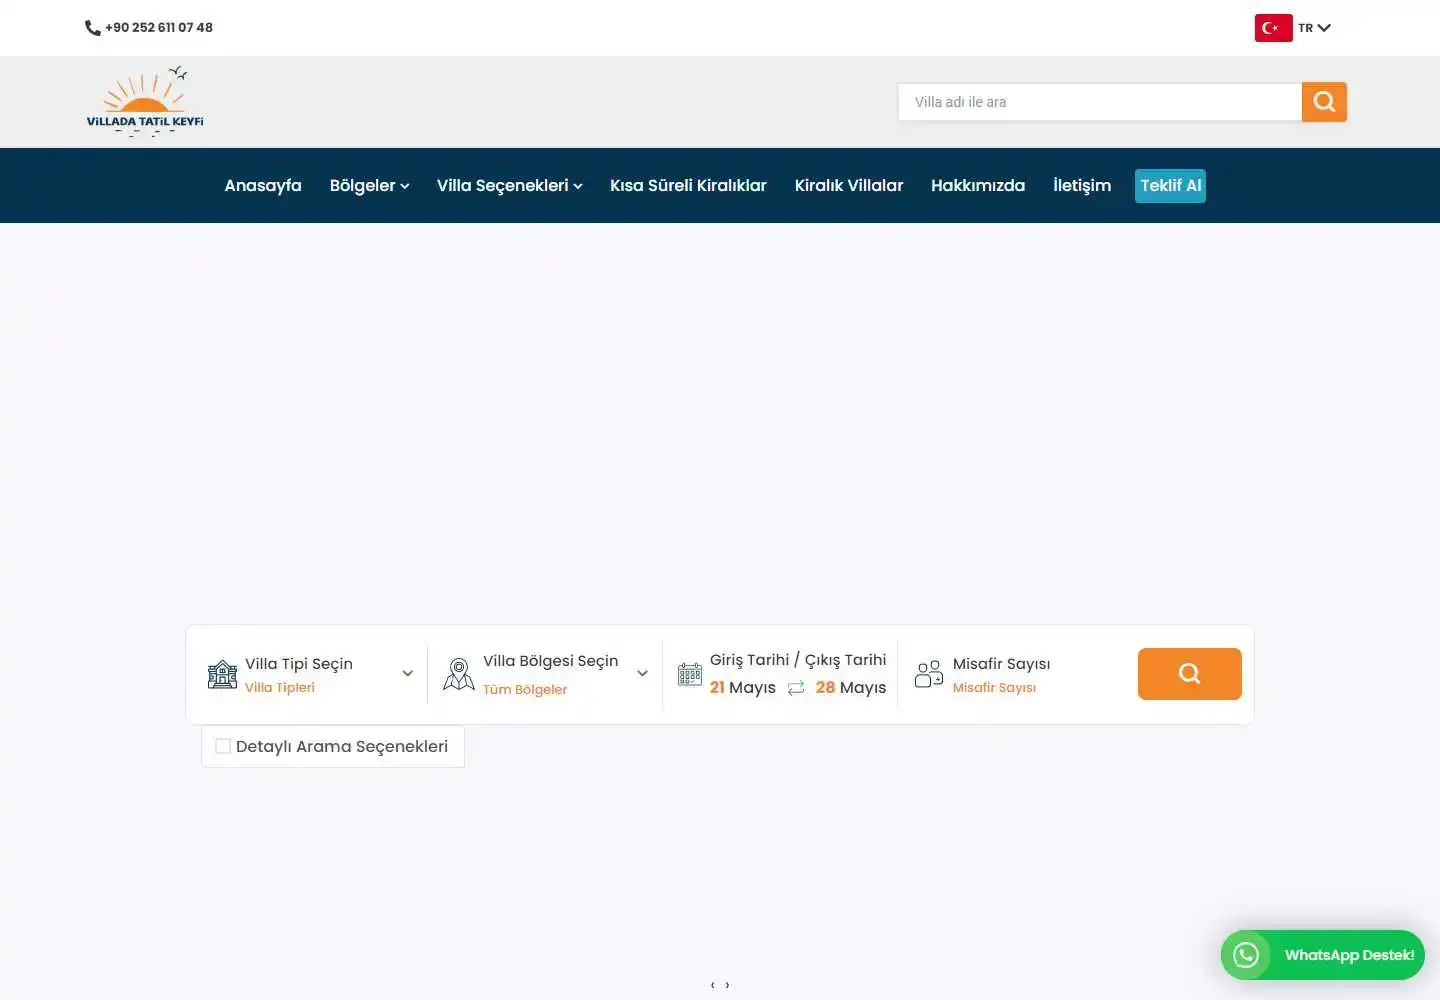Click the guests people icon

point(929,674)
